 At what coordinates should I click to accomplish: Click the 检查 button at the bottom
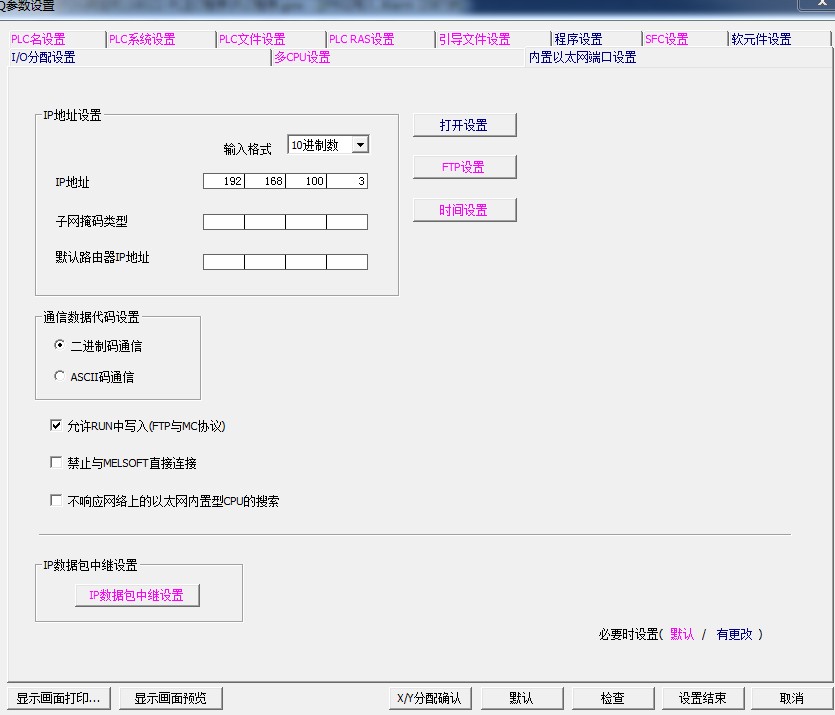click(x=612, y=698)
